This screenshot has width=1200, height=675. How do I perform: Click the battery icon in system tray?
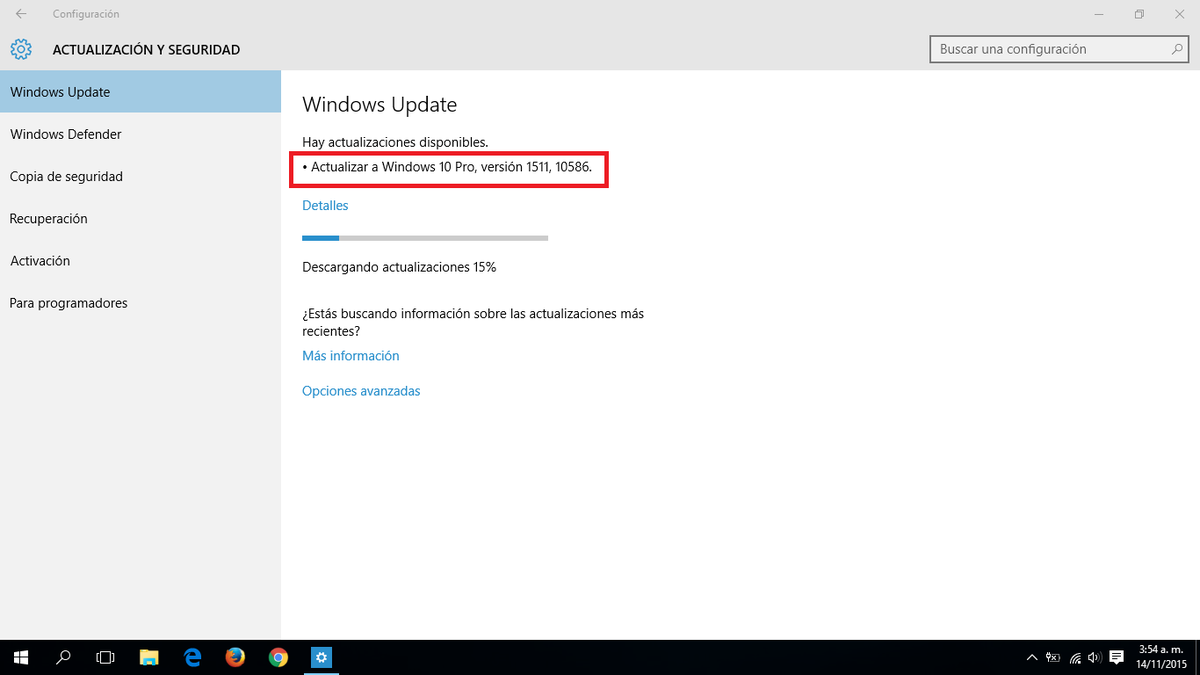point(1051,657)
